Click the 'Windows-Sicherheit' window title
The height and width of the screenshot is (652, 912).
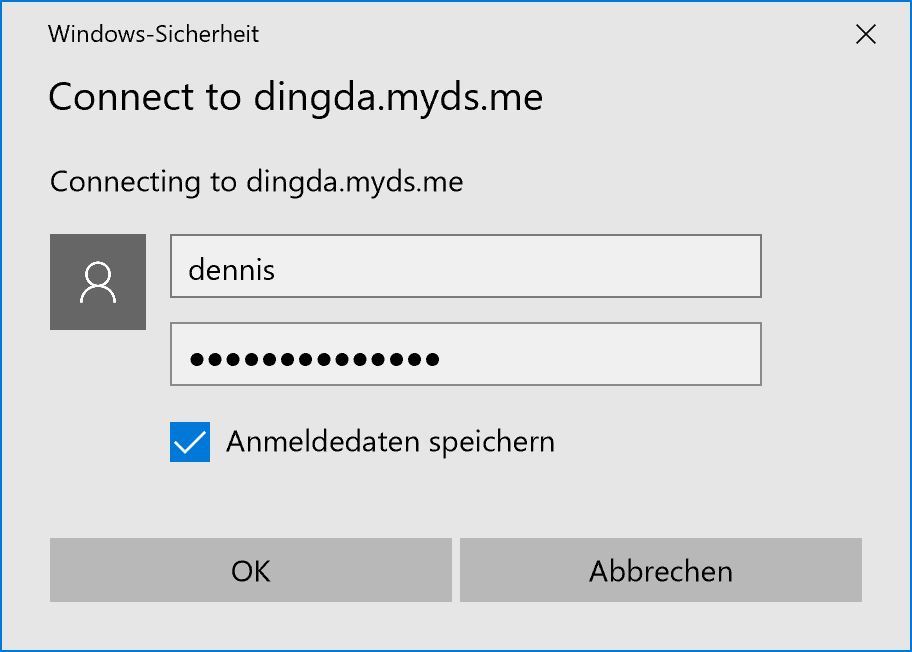point(154,34)
